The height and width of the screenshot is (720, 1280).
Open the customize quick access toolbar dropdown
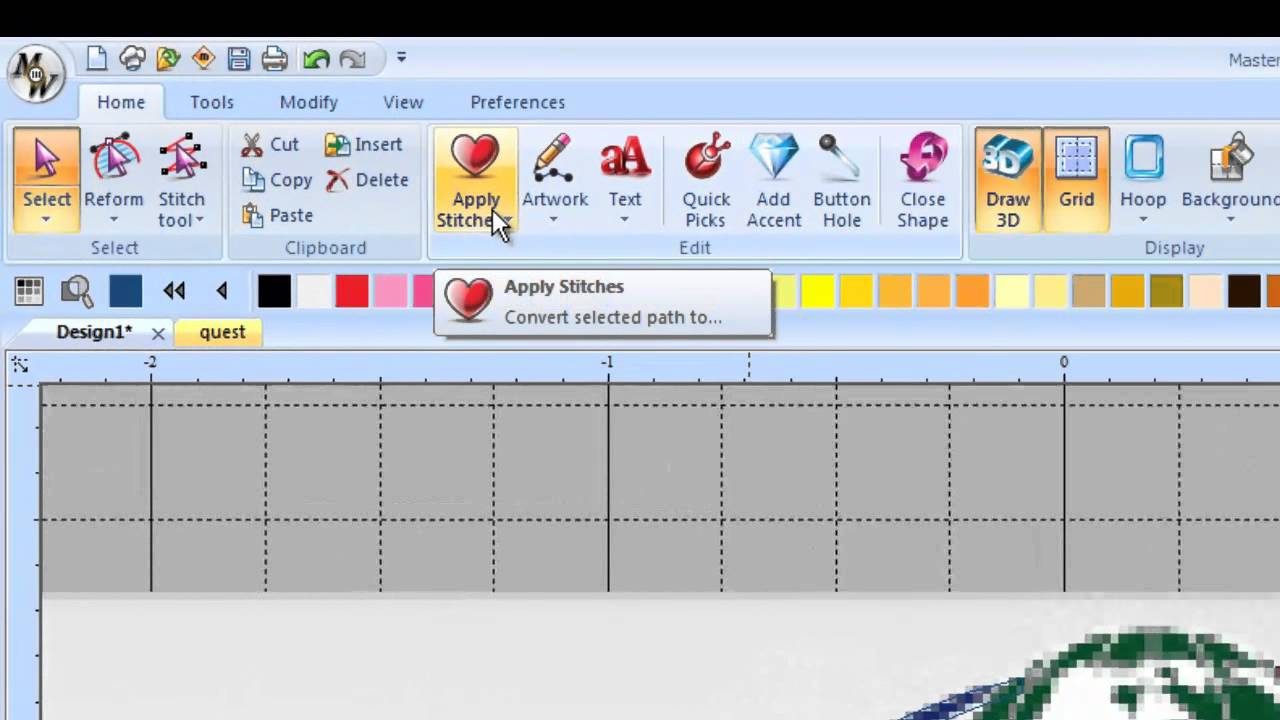[x=401, y=58]
